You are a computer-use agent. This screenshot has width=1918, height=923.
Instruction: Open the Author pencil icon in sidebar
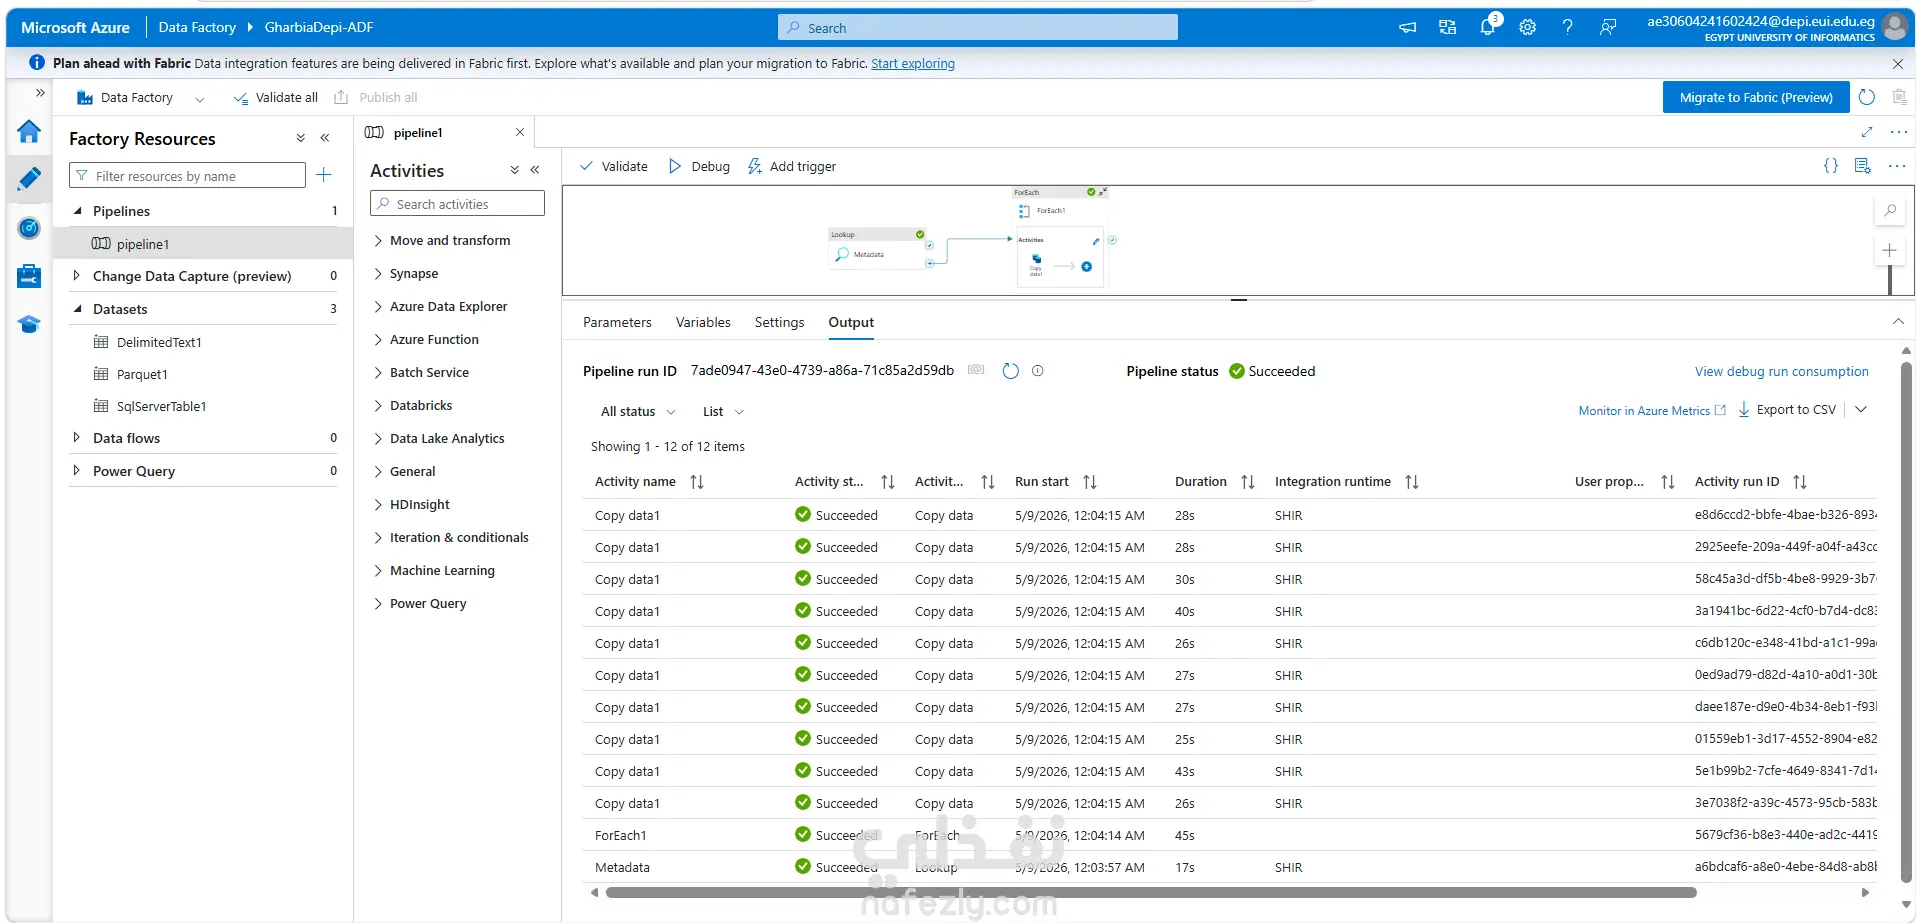point(29,179)
